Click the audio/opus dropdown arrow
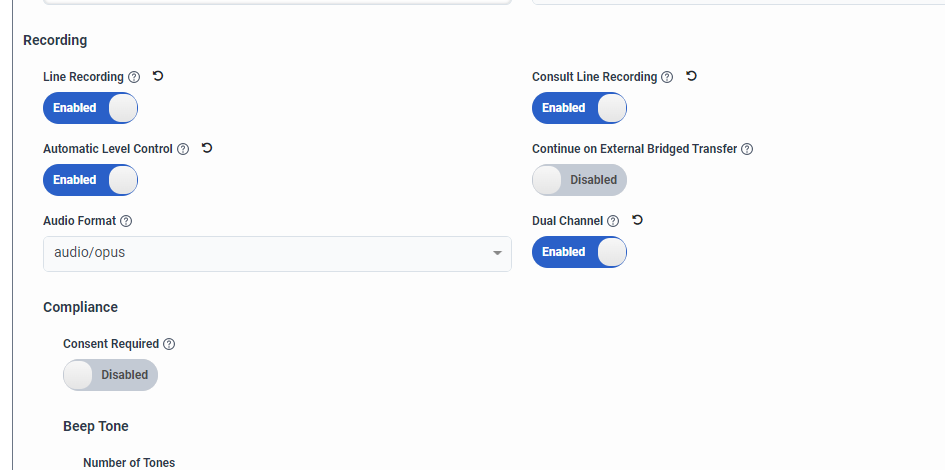 (497, 253)
